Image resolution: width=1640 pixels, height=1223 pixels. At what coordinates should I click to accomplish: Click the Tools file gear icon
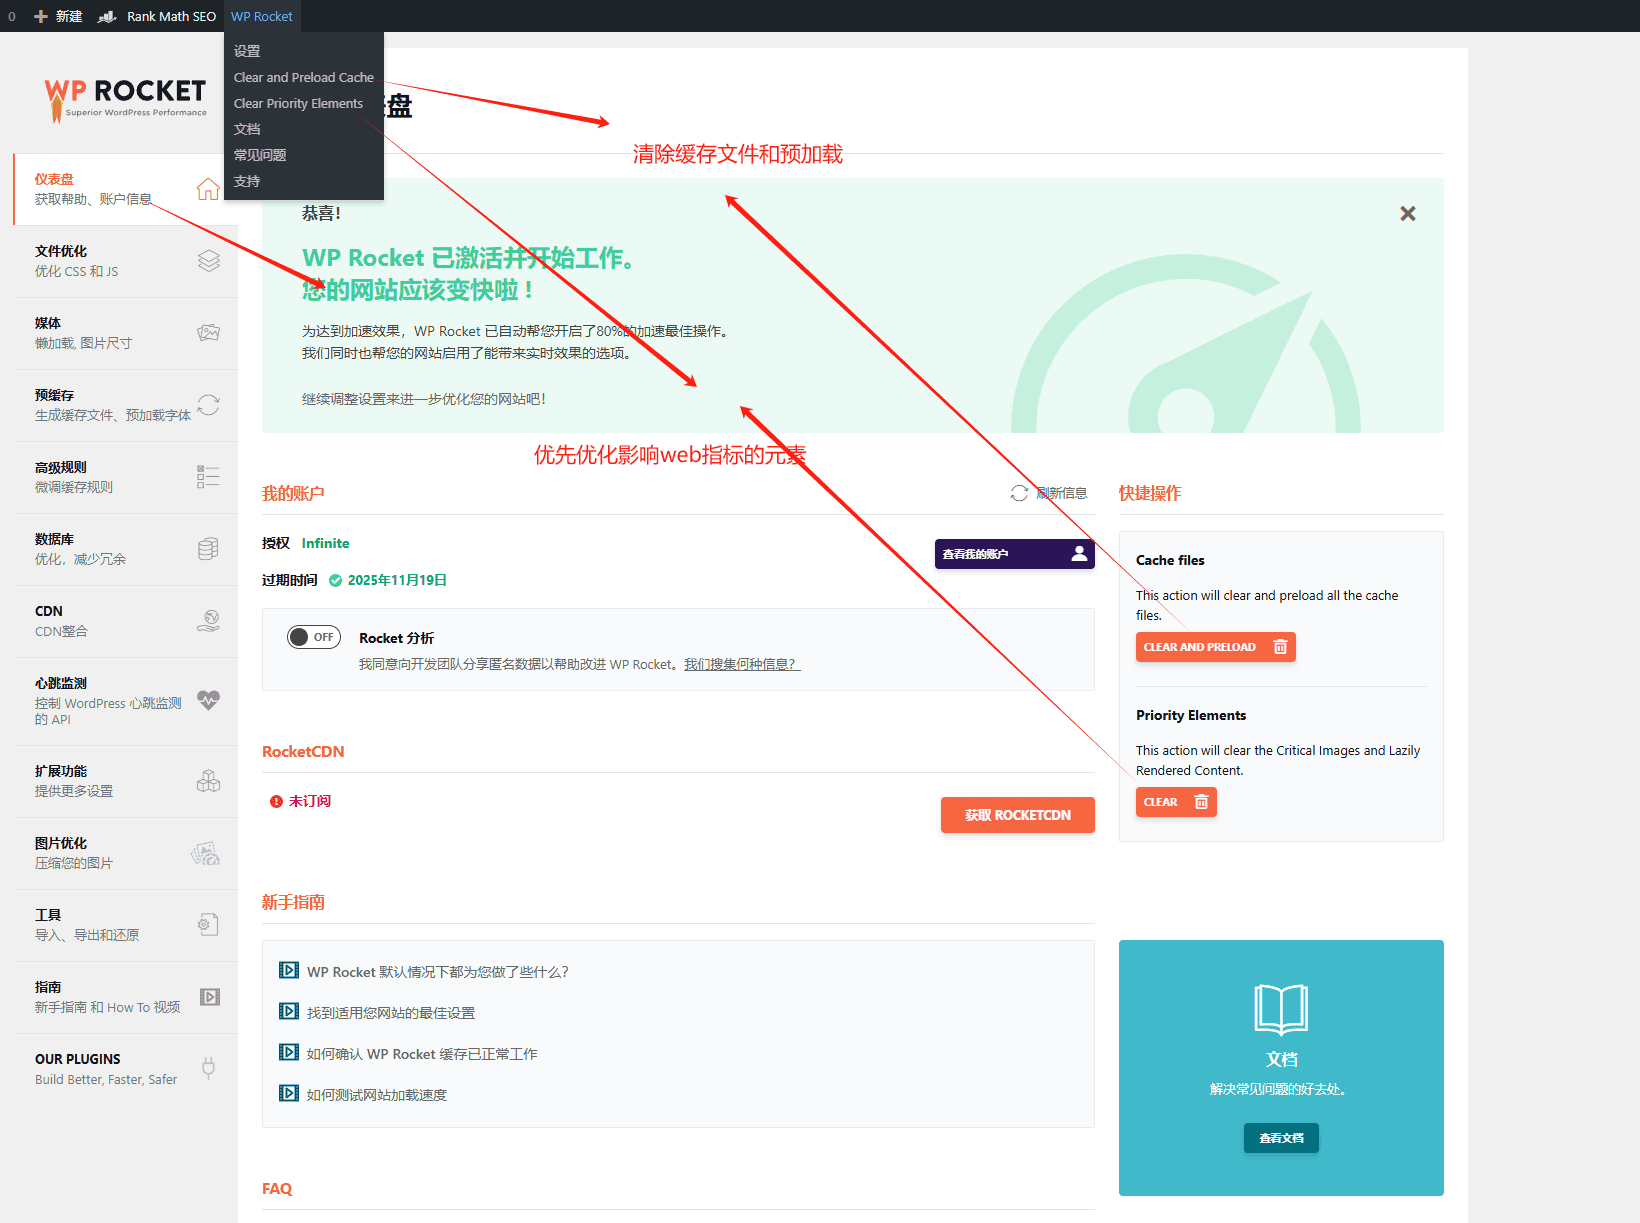point(208,925)
